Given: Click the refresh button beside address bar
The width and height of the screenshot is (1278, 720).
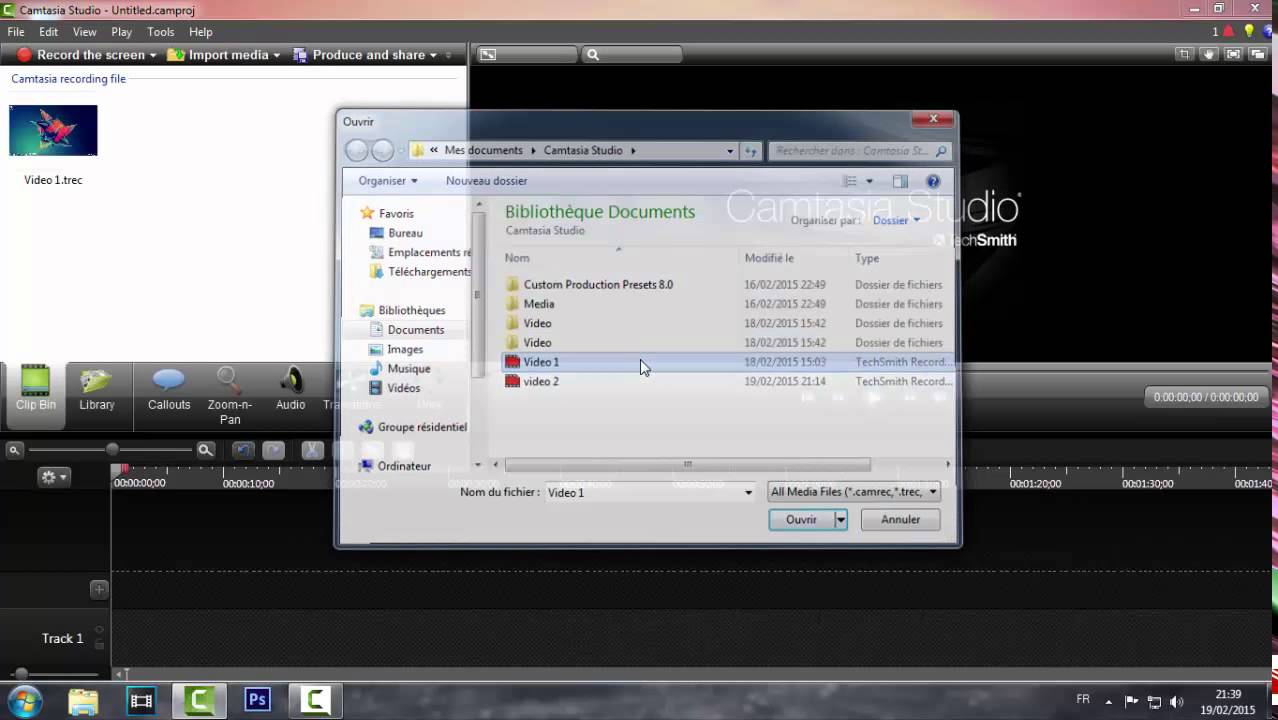Looking at the screenshot, I should click(751, 151).
